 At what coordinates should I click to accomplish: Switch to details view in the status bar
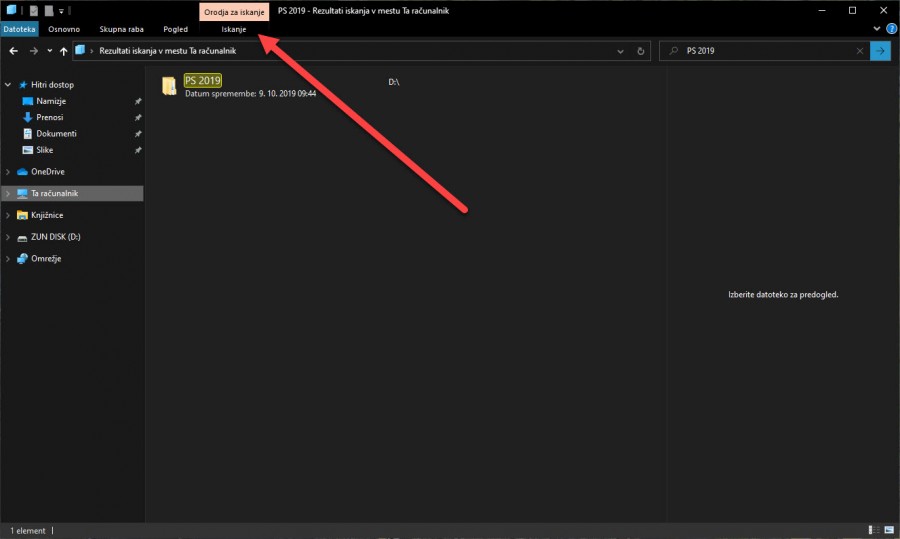874,529
